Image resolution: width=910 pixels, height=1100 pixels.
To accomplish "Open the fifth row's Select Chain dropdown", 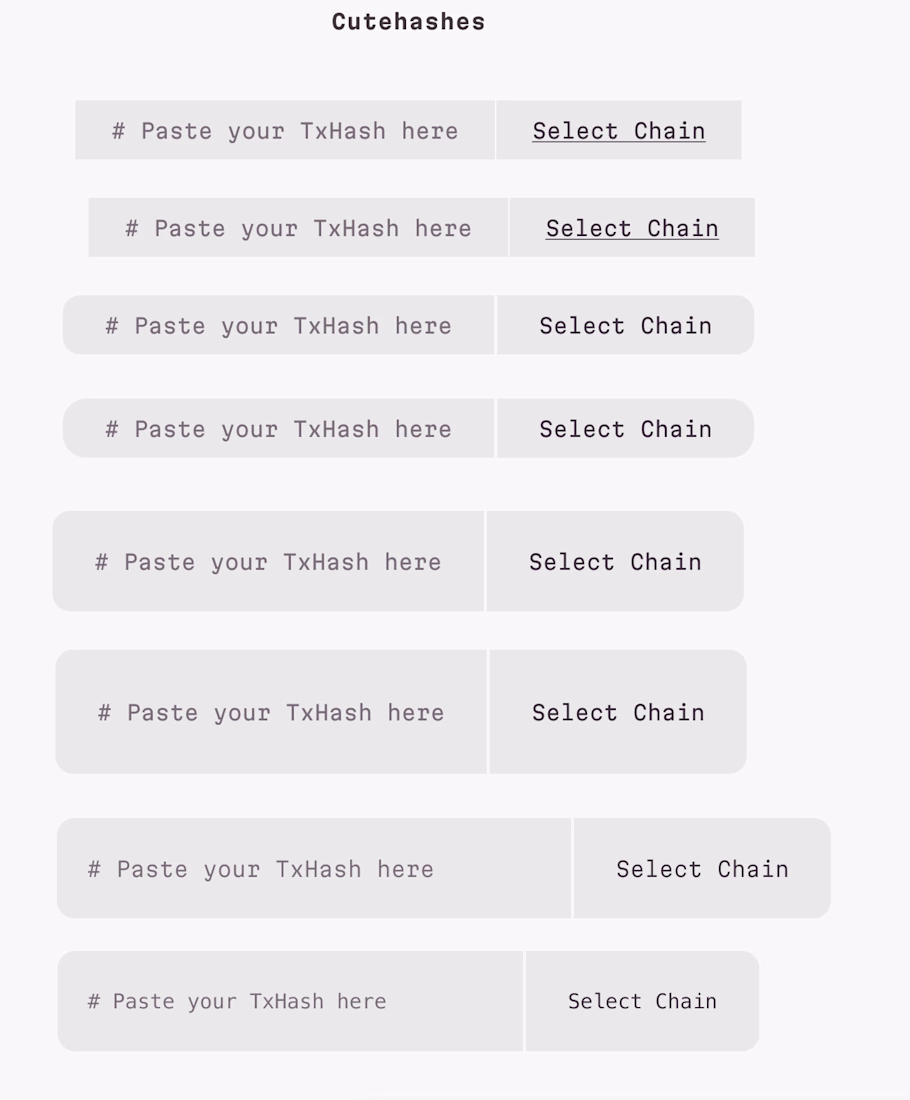I will pyautogui.click(x=615, y=562).
